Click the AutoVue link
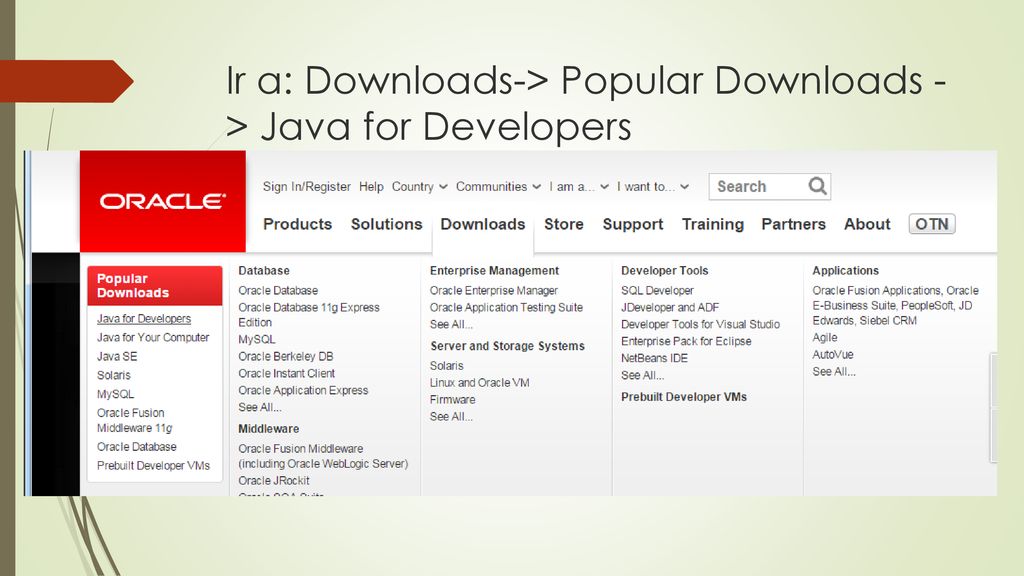 tap(833, 355)
